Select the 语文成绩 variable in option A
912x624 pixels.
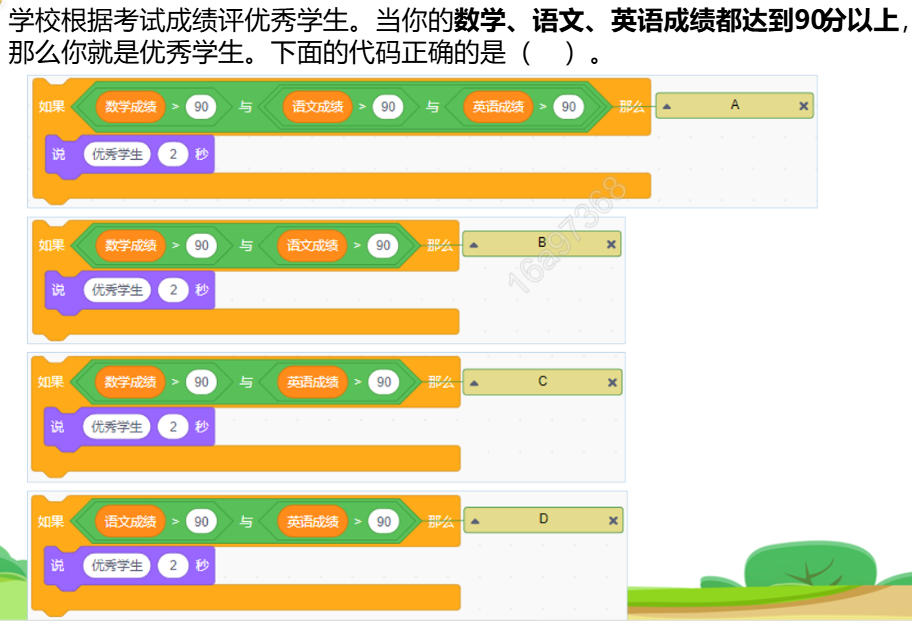coord(318,106)
